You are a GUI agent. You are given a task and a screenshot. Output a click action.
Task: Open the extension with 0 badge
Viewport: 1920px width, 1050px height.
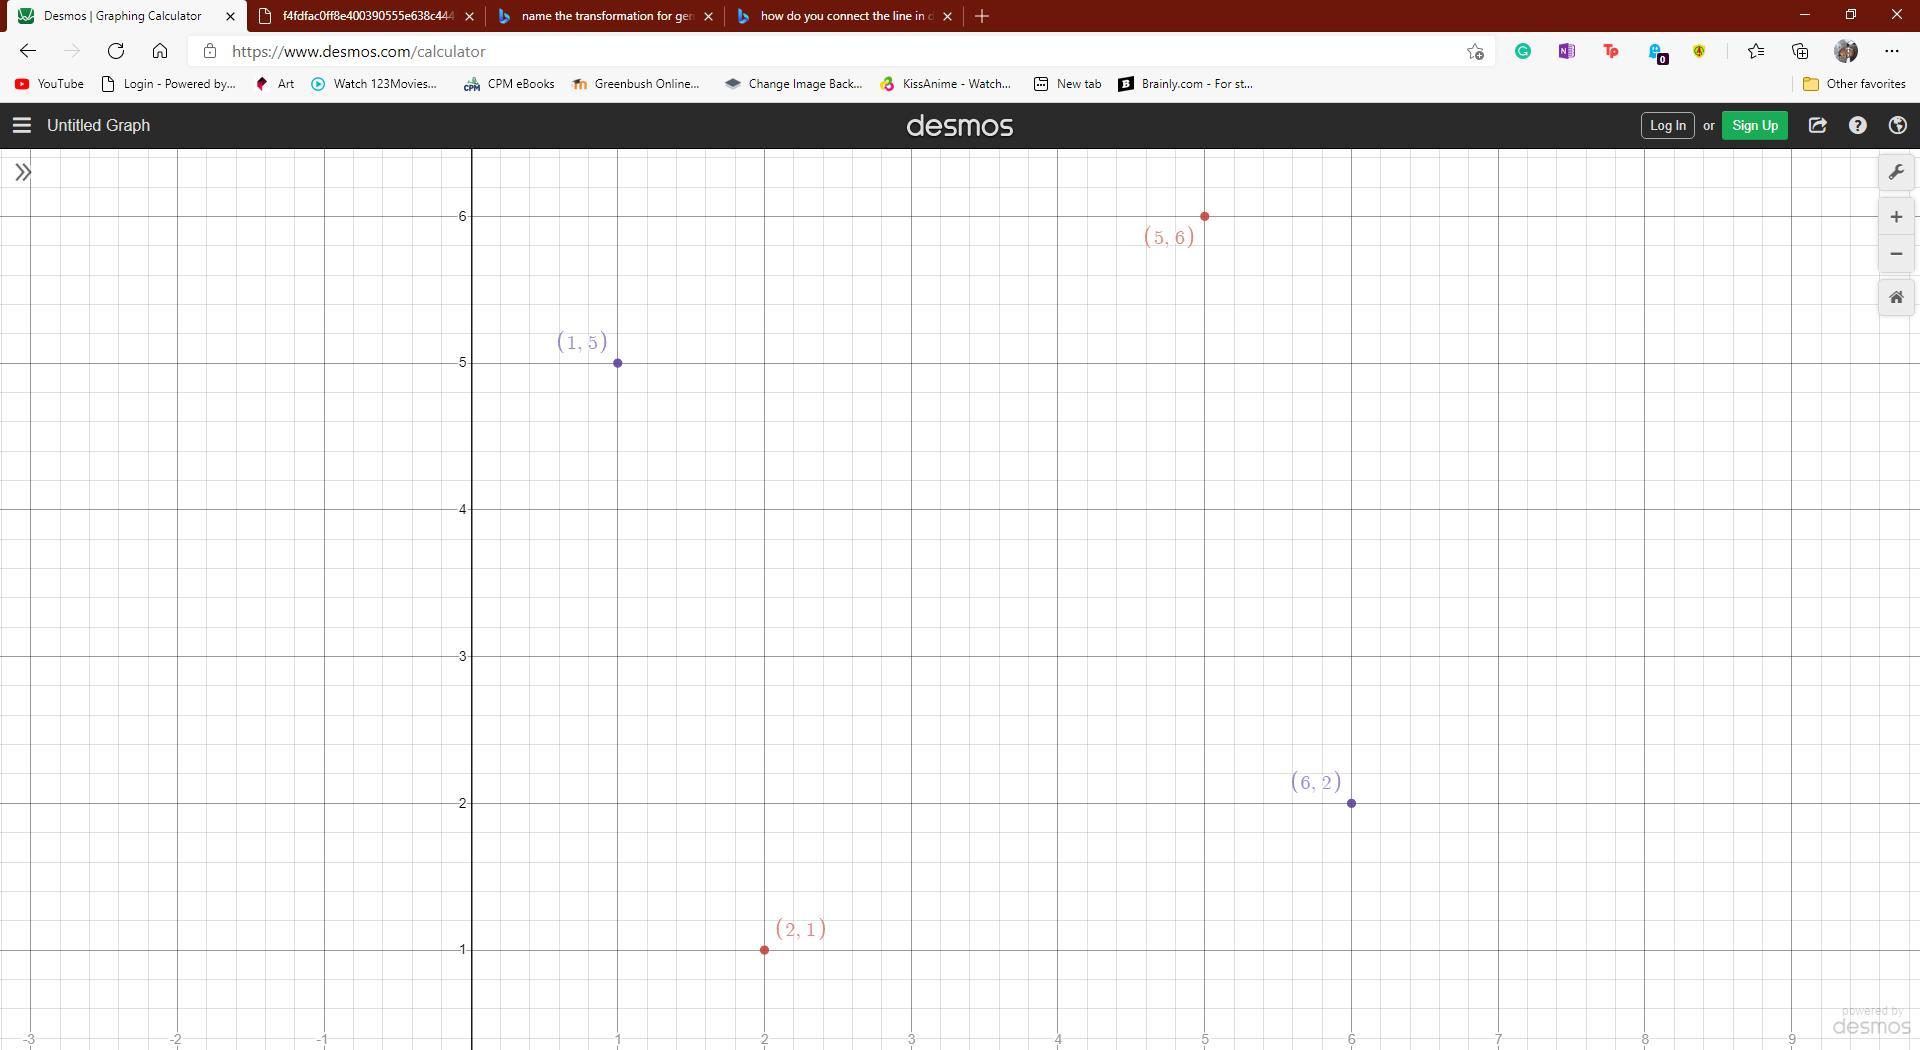tap(1657, 53)
